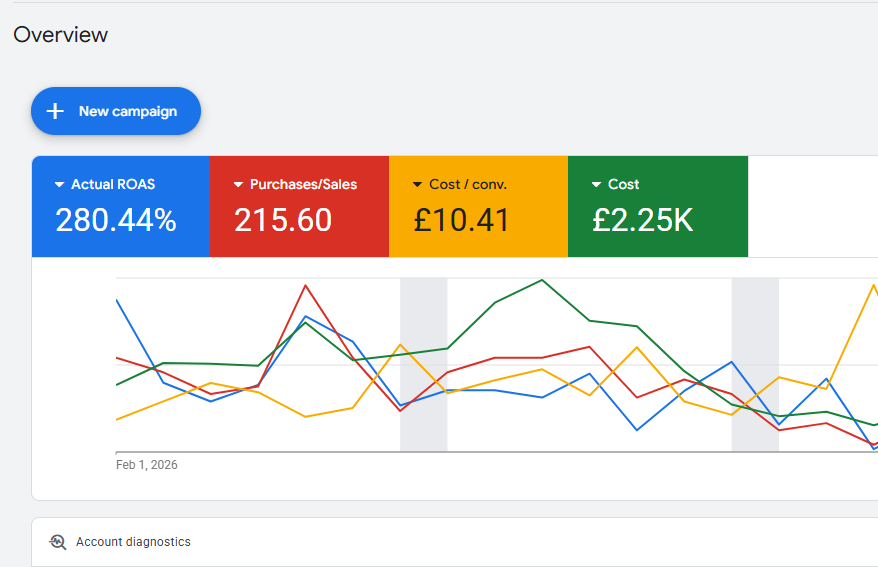Open the Cost / conv. metric dropdown arrow
Screen dimensions: 878x567
pos(417,185)
